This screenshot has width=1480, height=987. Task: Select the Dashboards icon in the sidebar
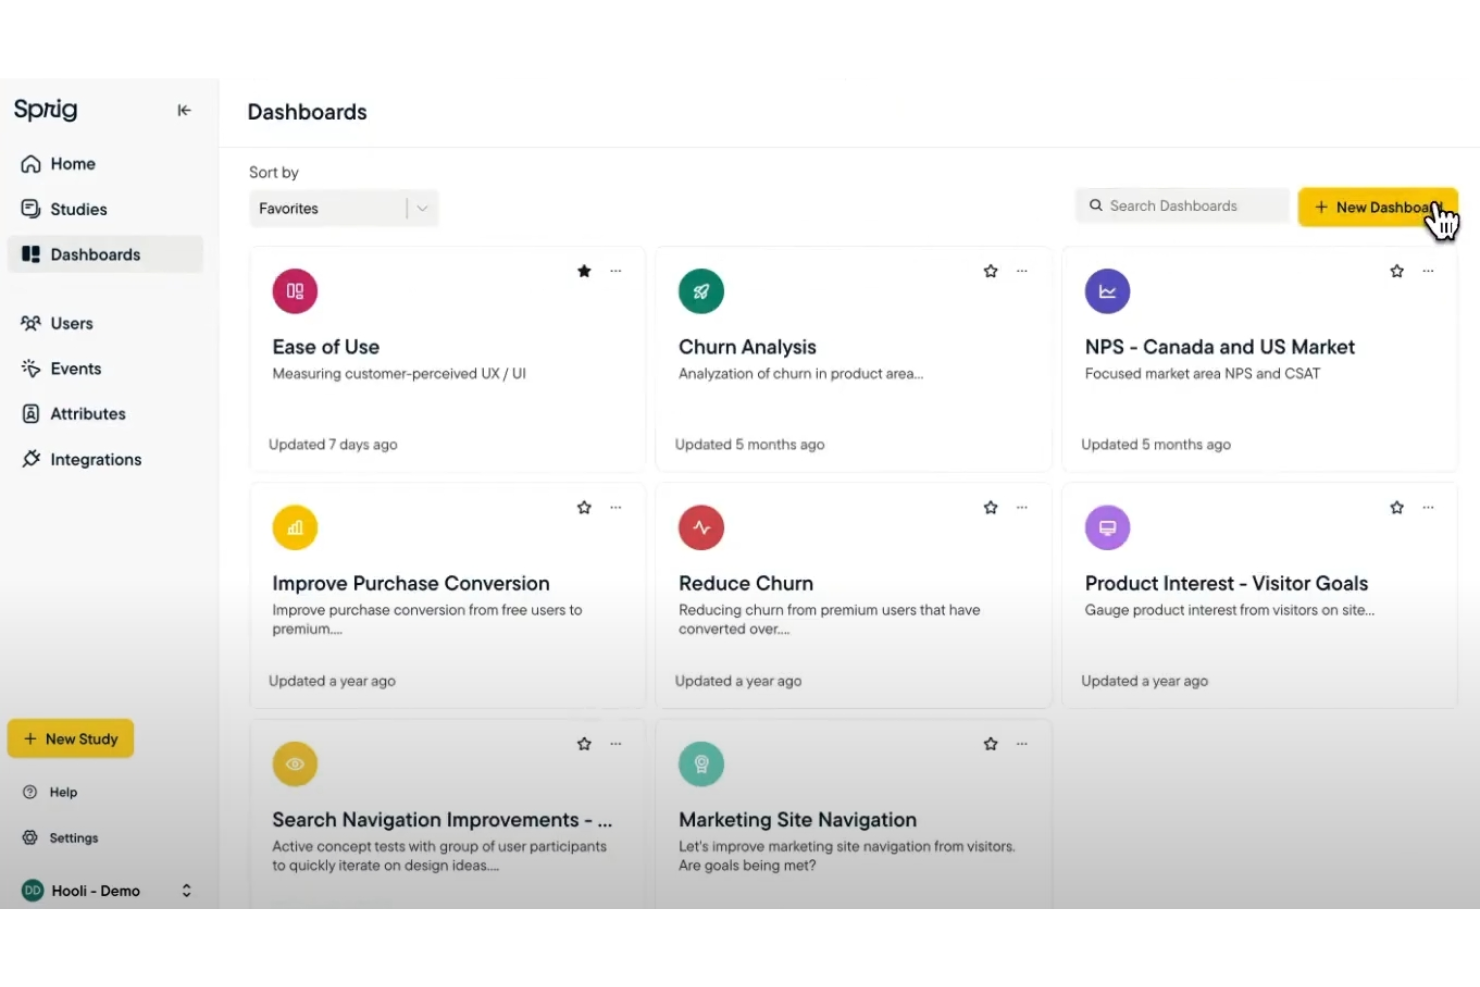pos(31,254)
